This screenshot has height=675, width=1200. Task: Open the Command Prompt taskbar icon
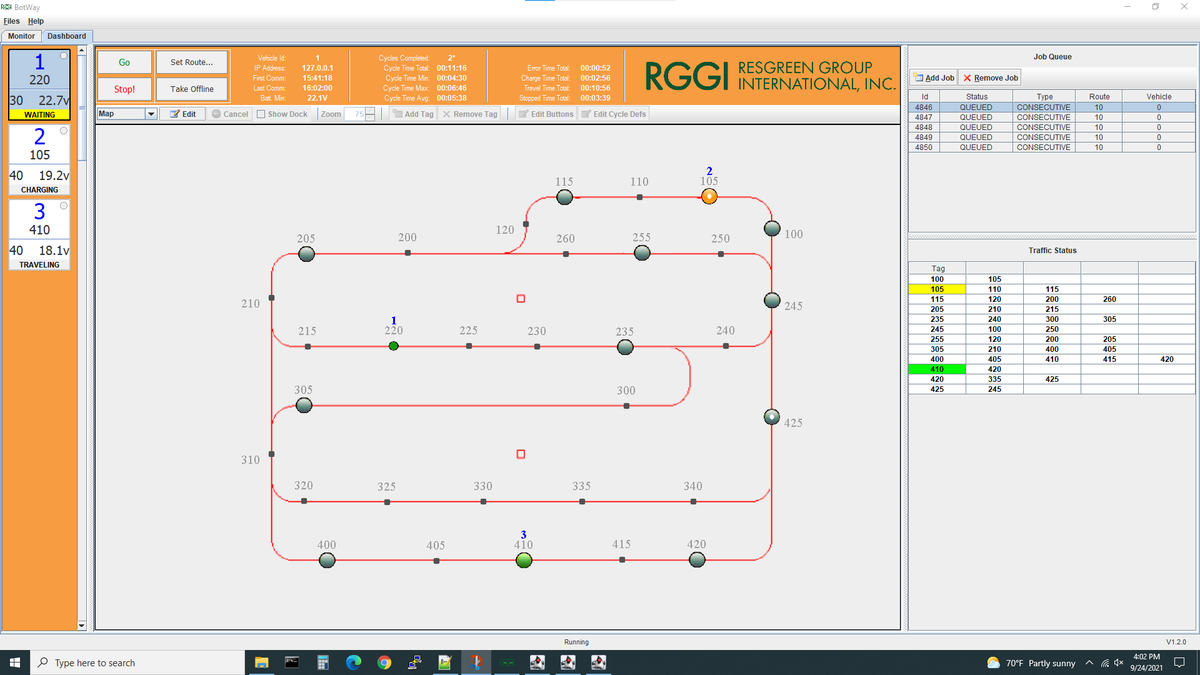coord(292,663)
